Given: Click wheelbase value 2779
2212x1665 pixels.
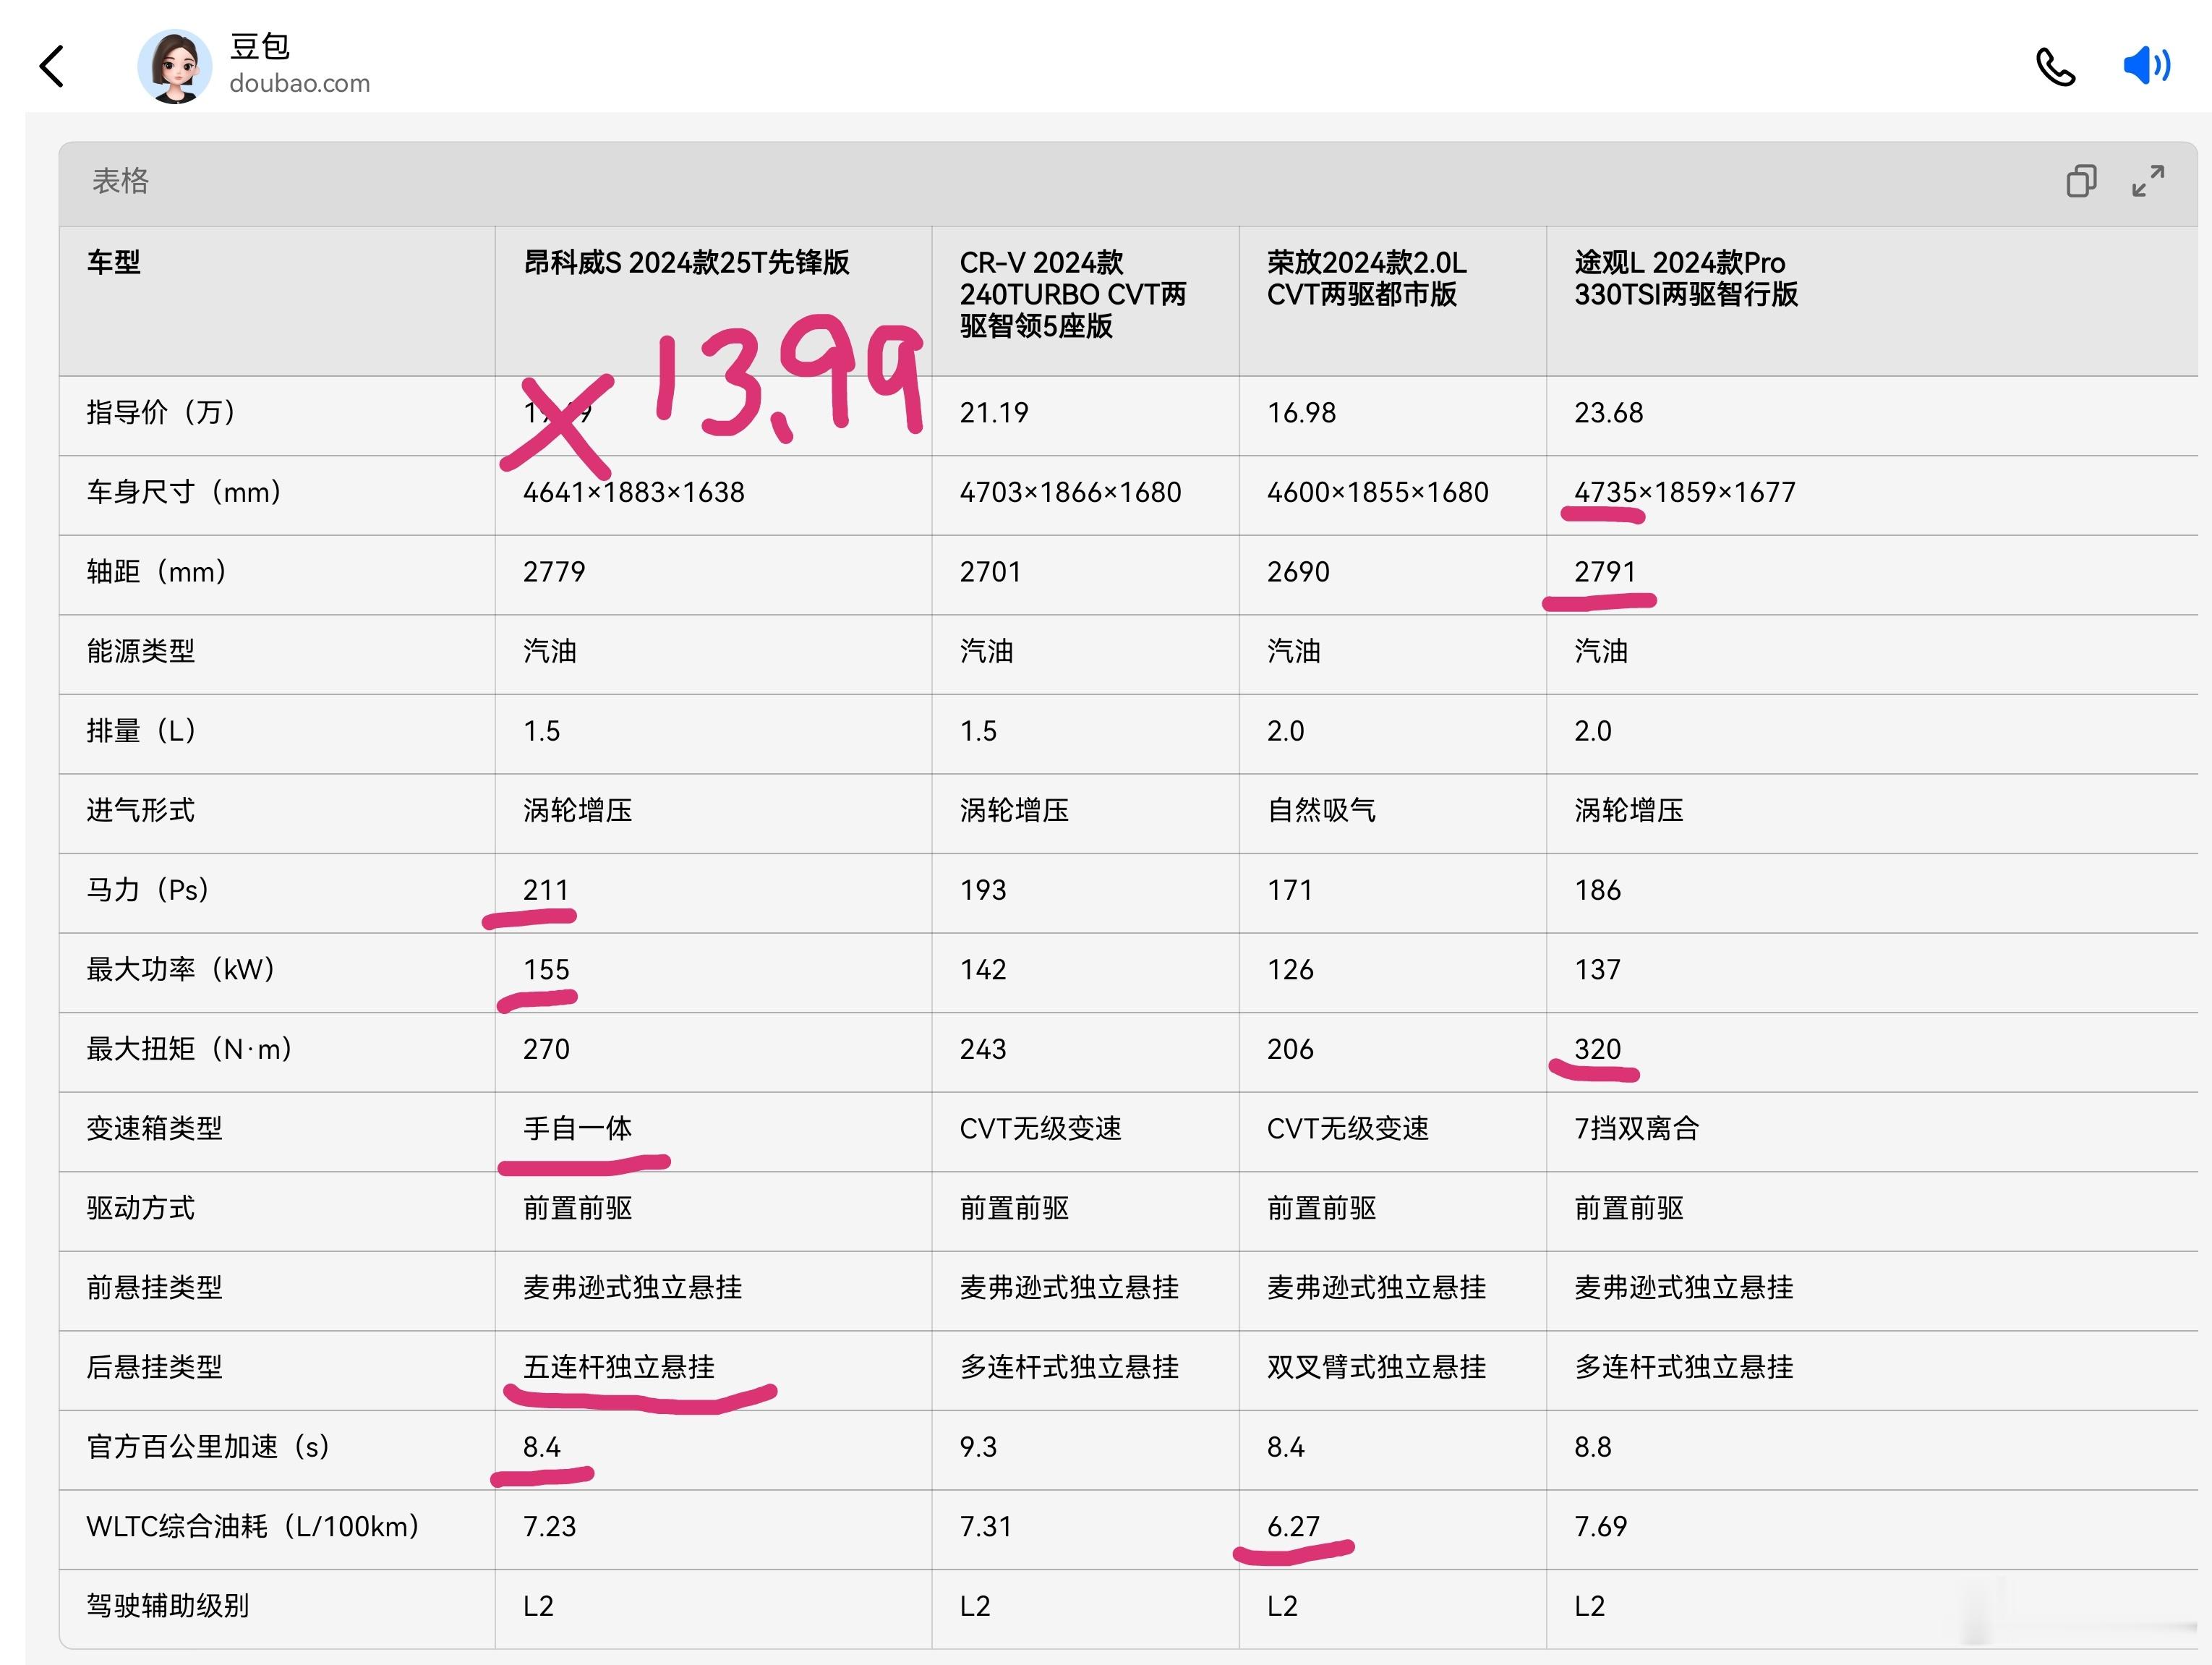Looking at the screenshot, I should click(x=554, y=572).
